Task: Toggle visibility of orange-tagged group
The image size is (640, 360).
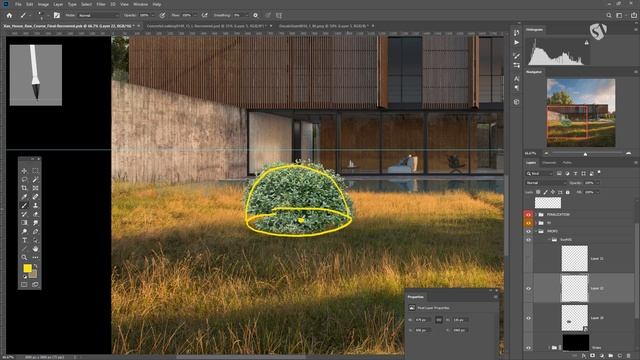Action: 528,223
